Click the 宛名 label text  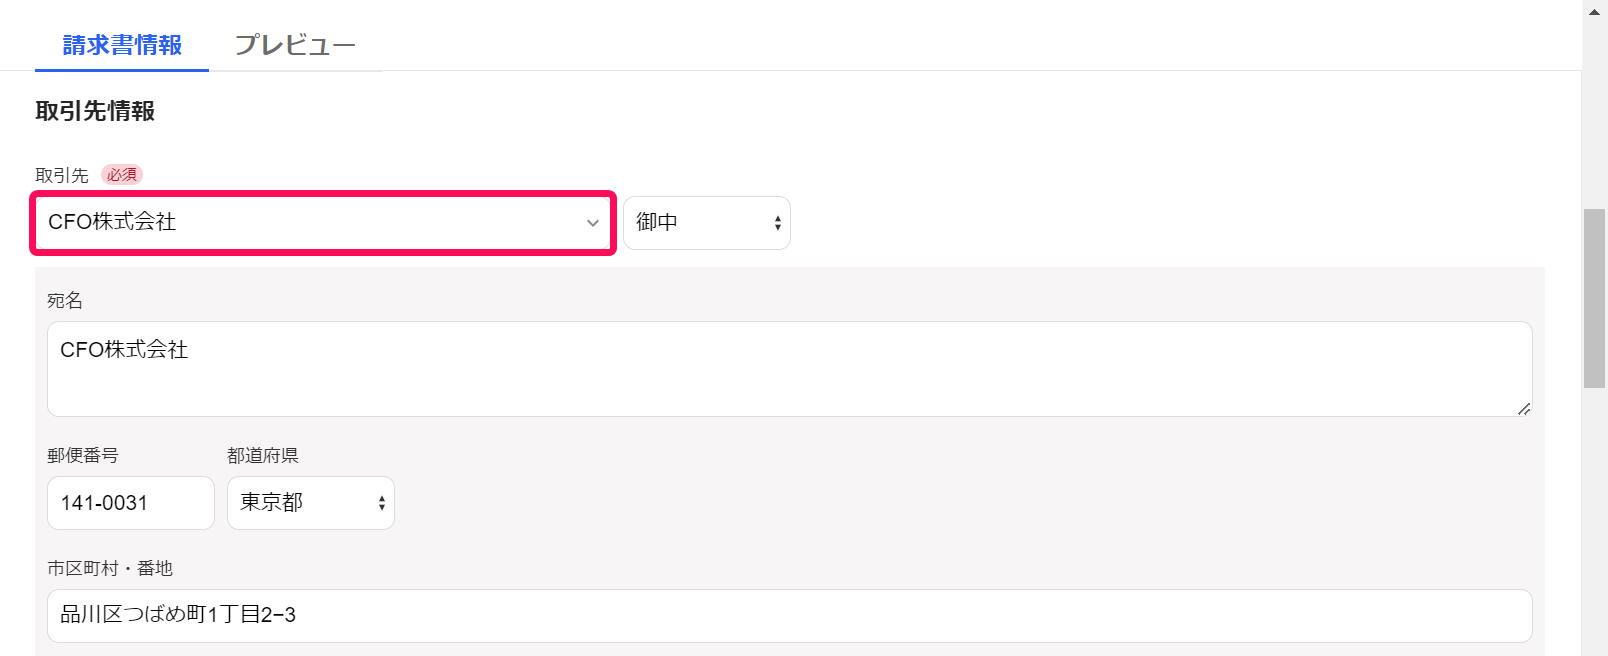tap(65, 300)
